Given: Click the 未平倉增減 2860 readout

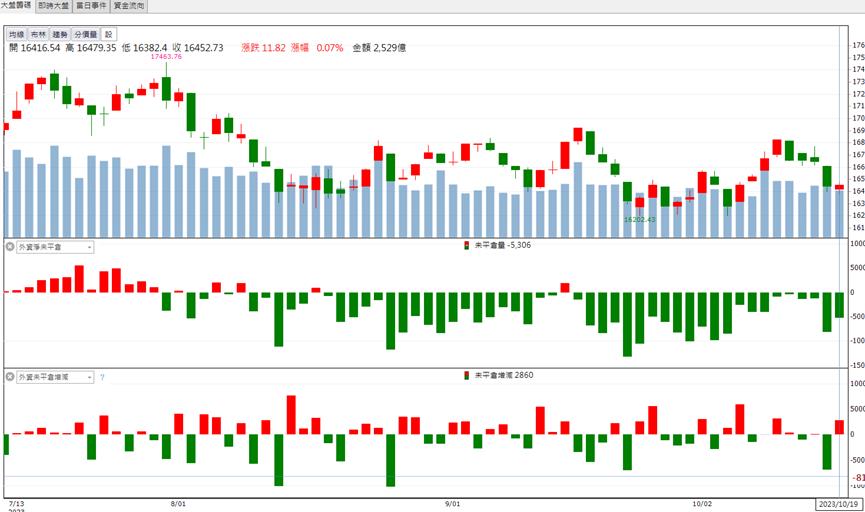Looking at the screenshot, I should point(504,375).
